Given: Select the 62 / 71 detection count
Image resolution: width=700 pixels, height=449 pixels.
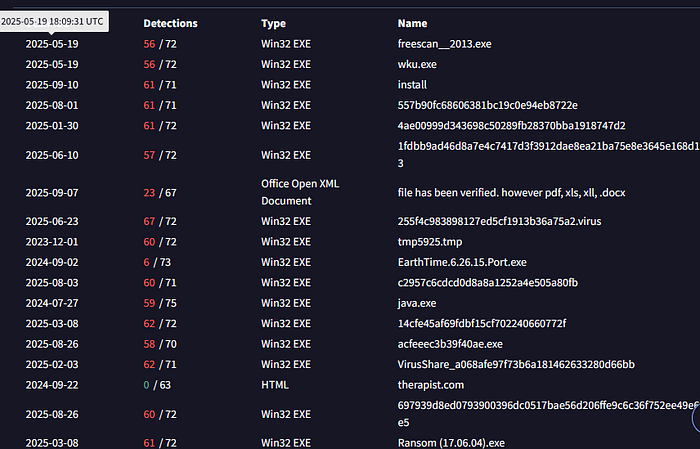Looking at the screenshot, I should point(160,365).
